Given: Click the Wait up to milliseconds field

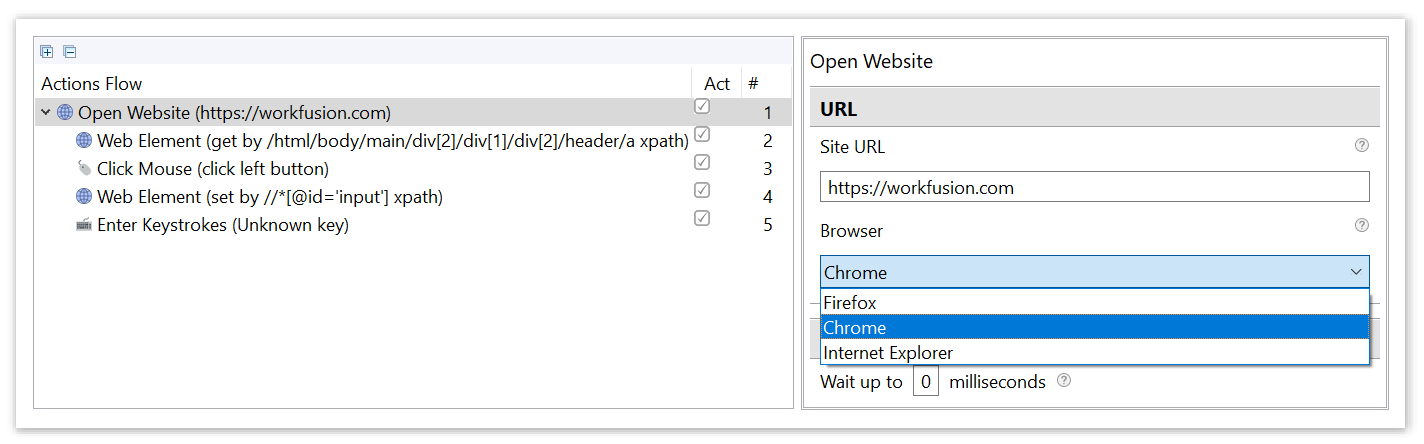Looking at the screenshot, I should pos(926,381).
